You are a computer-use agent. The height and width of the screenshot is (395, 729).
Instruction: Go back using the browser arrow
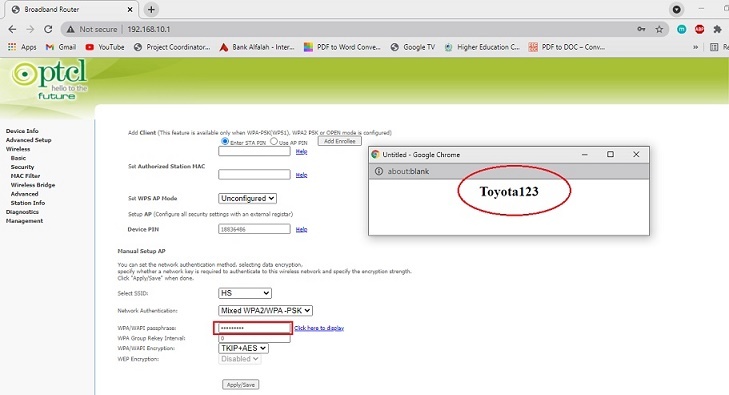pyautogui.click(x=12, y=29)
